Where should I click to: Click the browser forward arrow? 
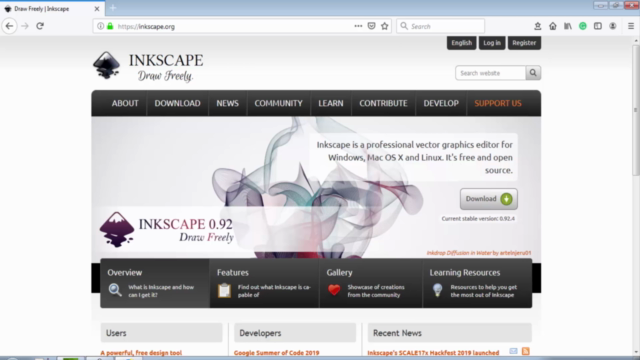click(25, 26)
